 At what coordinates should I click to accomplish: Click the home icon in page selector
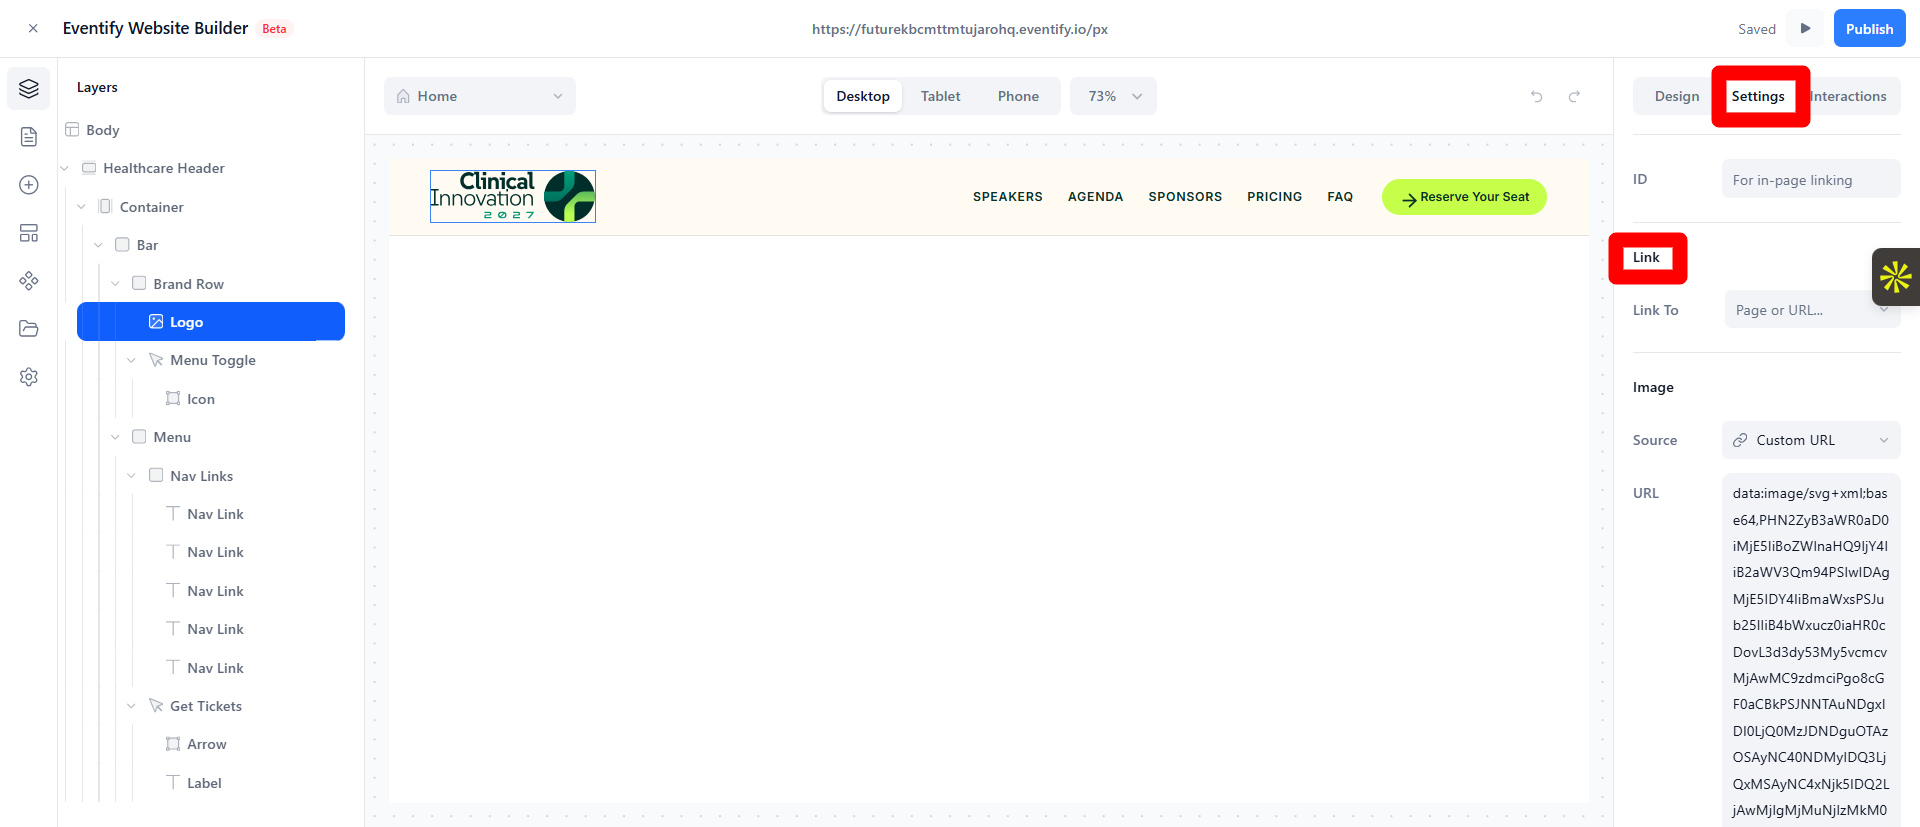pyautogui.click(x=403, y=96)
